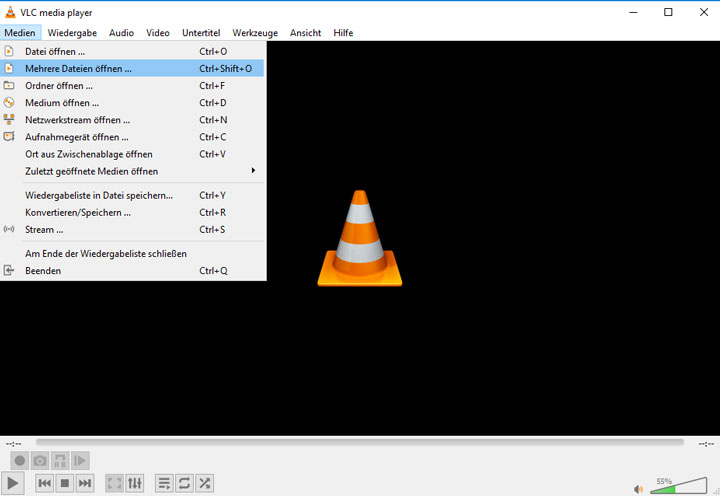720x496 pixels.
Task: Choose Ort aus Zwischenablage öffnen
Action: [x=132, y=154]
